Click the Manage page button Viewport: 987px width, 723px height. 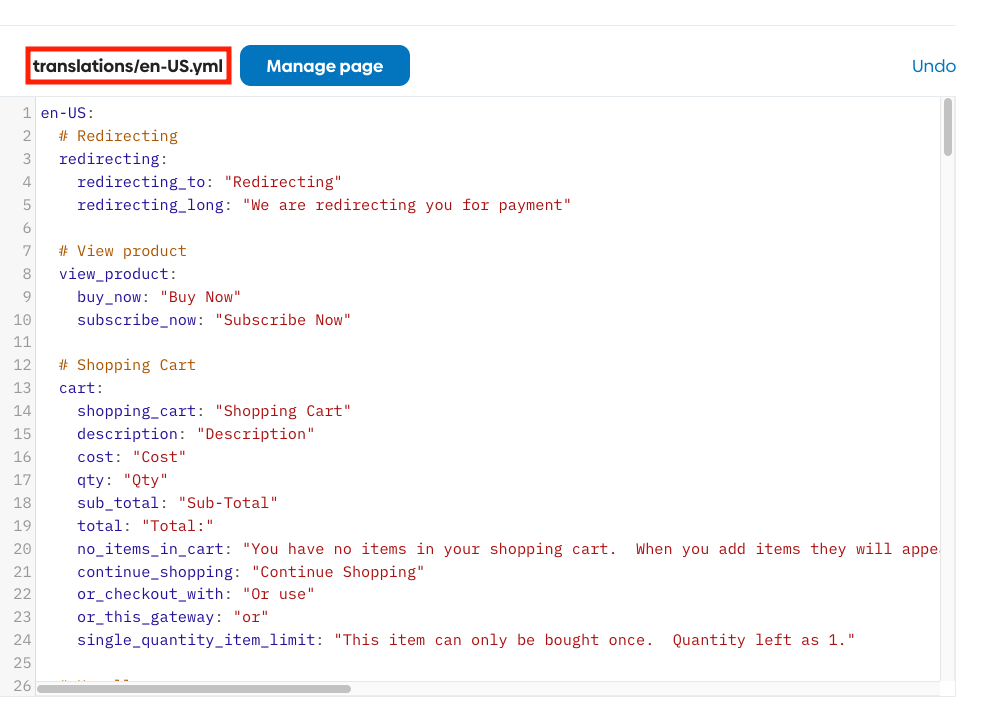[325, 65]
